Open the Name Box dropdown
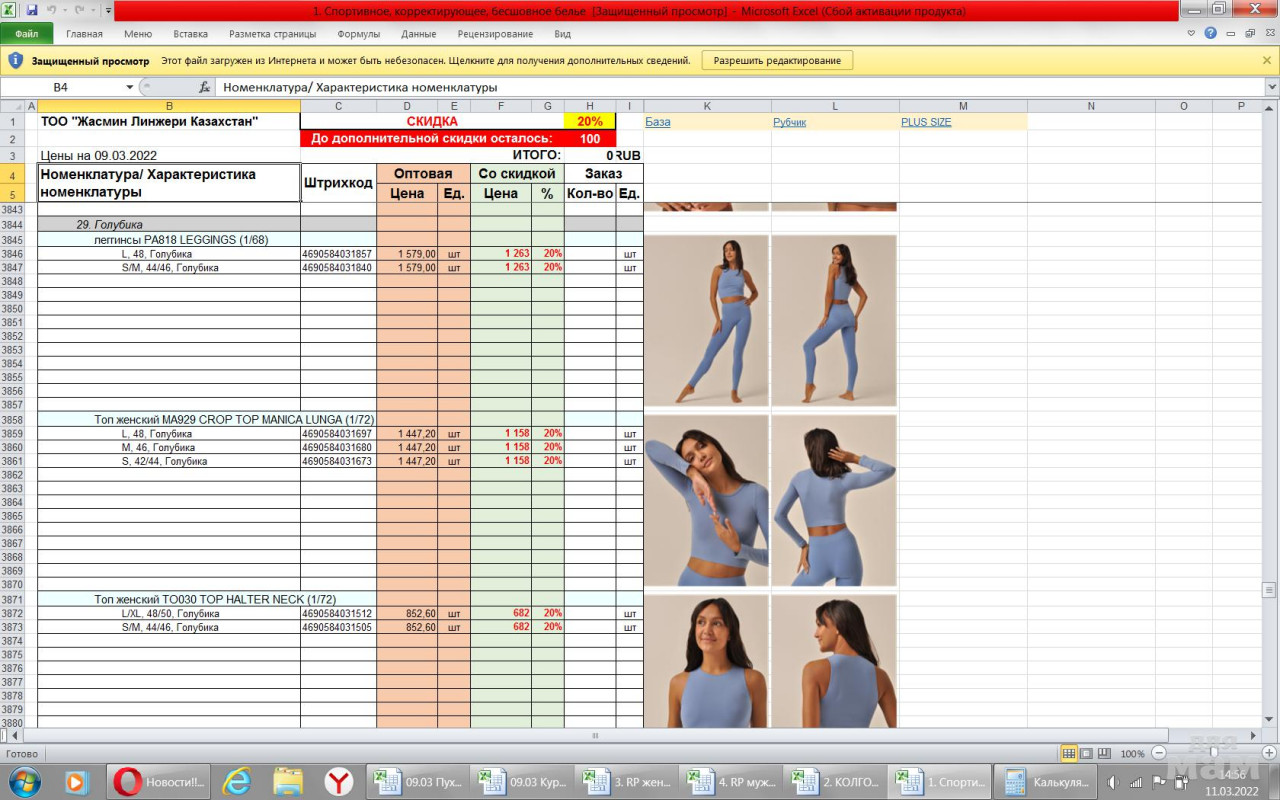 (129, 87)
